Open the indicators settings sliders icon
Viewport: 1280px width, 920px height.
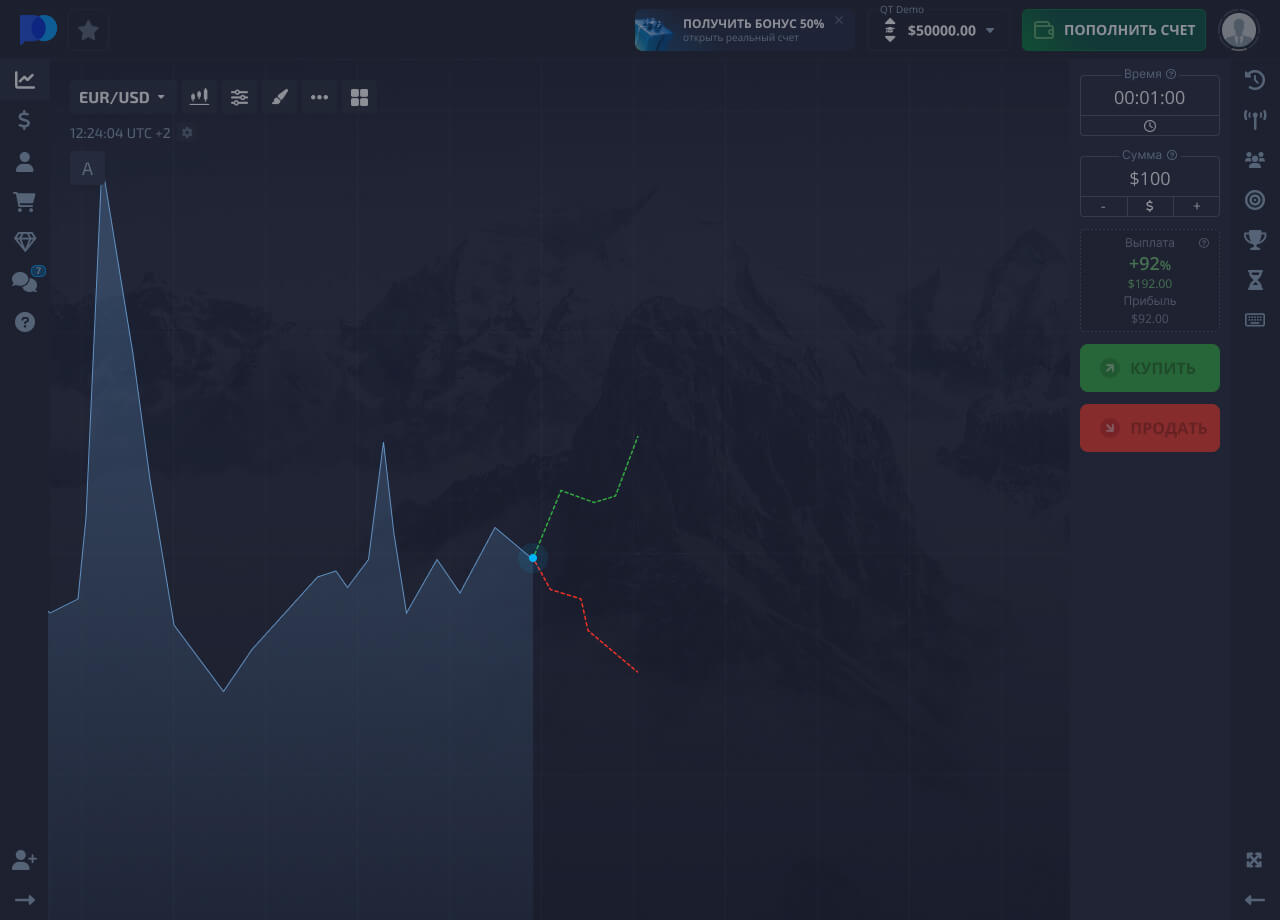239,97
